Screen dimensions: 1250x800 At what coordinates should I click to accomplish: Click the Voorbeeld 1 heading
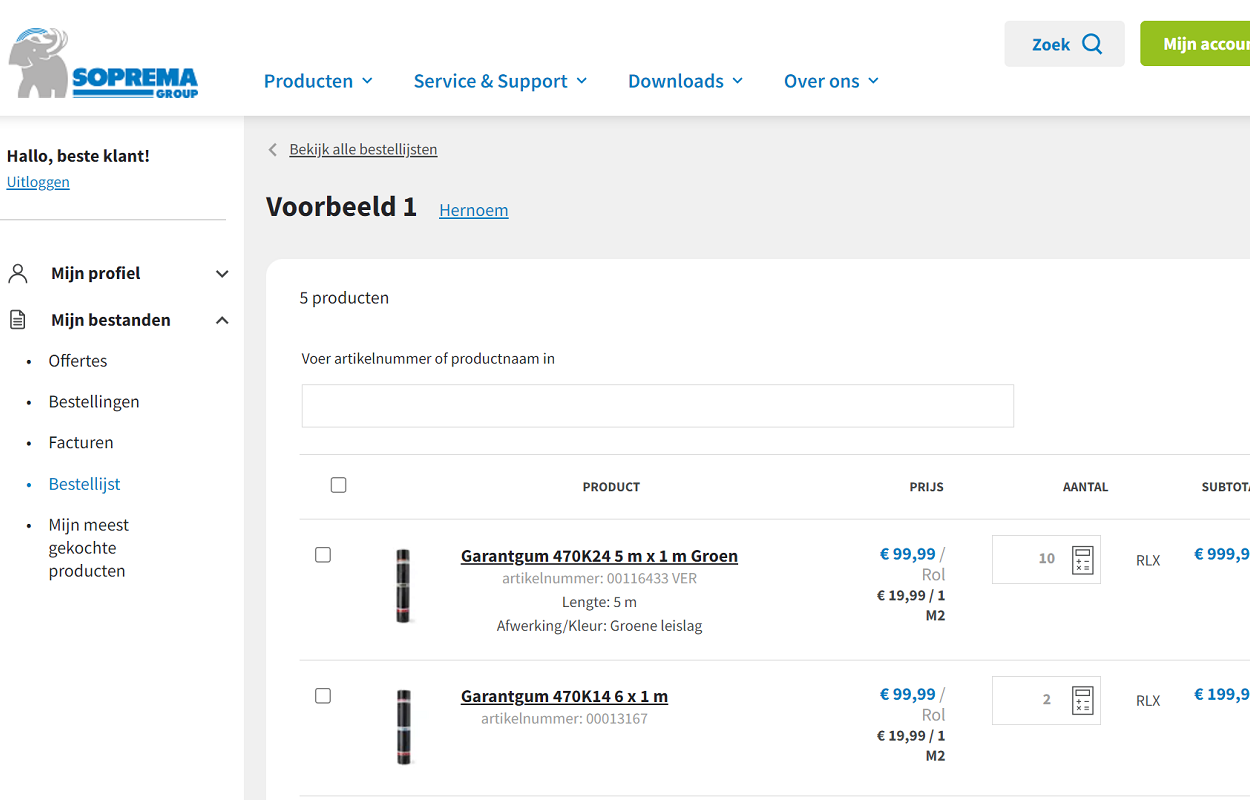click(x=341, y=206)
